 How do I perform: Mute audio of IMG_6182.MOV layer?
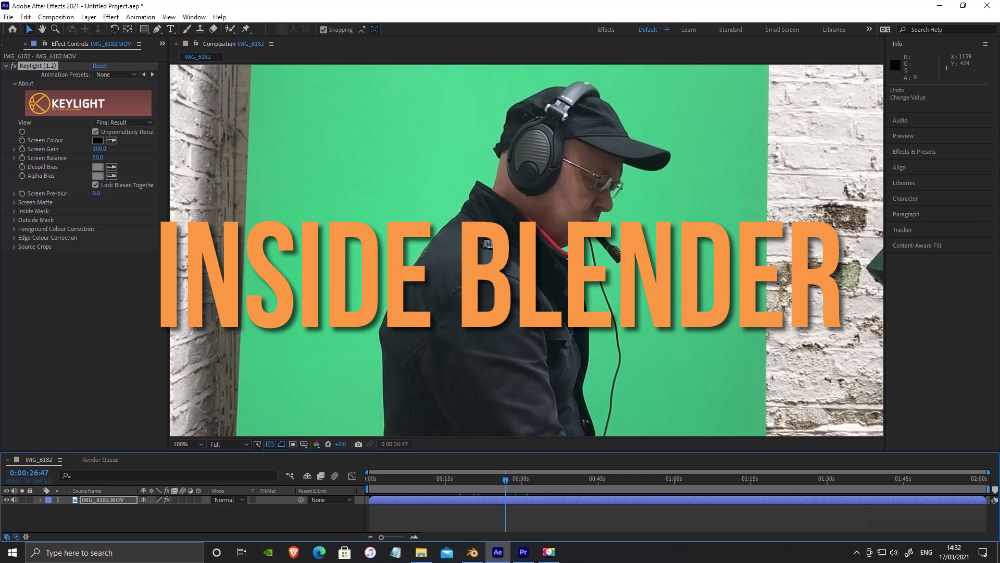[14, 500]
